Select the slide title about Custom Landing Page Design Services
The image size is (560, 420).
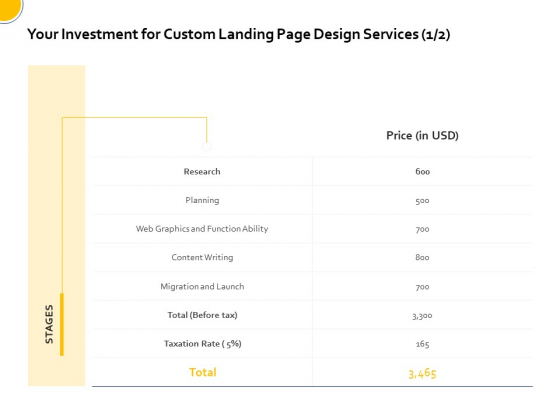click(x=239, y=35)
